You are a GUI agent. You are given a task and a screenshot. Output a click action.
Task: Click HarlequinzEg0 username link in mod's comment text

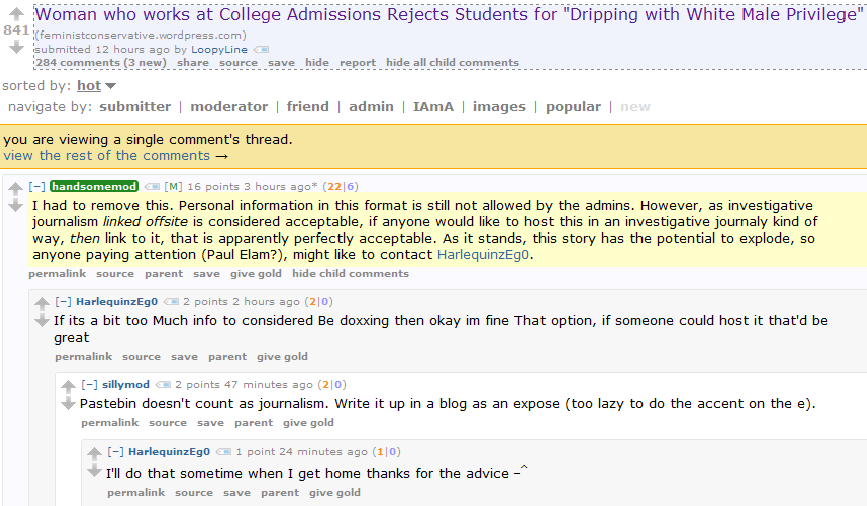[483, 255]
